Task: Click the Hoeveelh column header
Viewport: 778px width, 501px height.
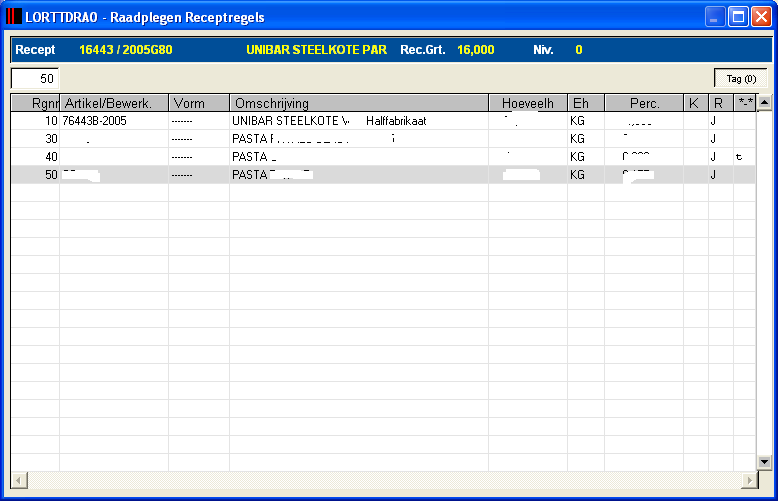Action: click(528, 103)
